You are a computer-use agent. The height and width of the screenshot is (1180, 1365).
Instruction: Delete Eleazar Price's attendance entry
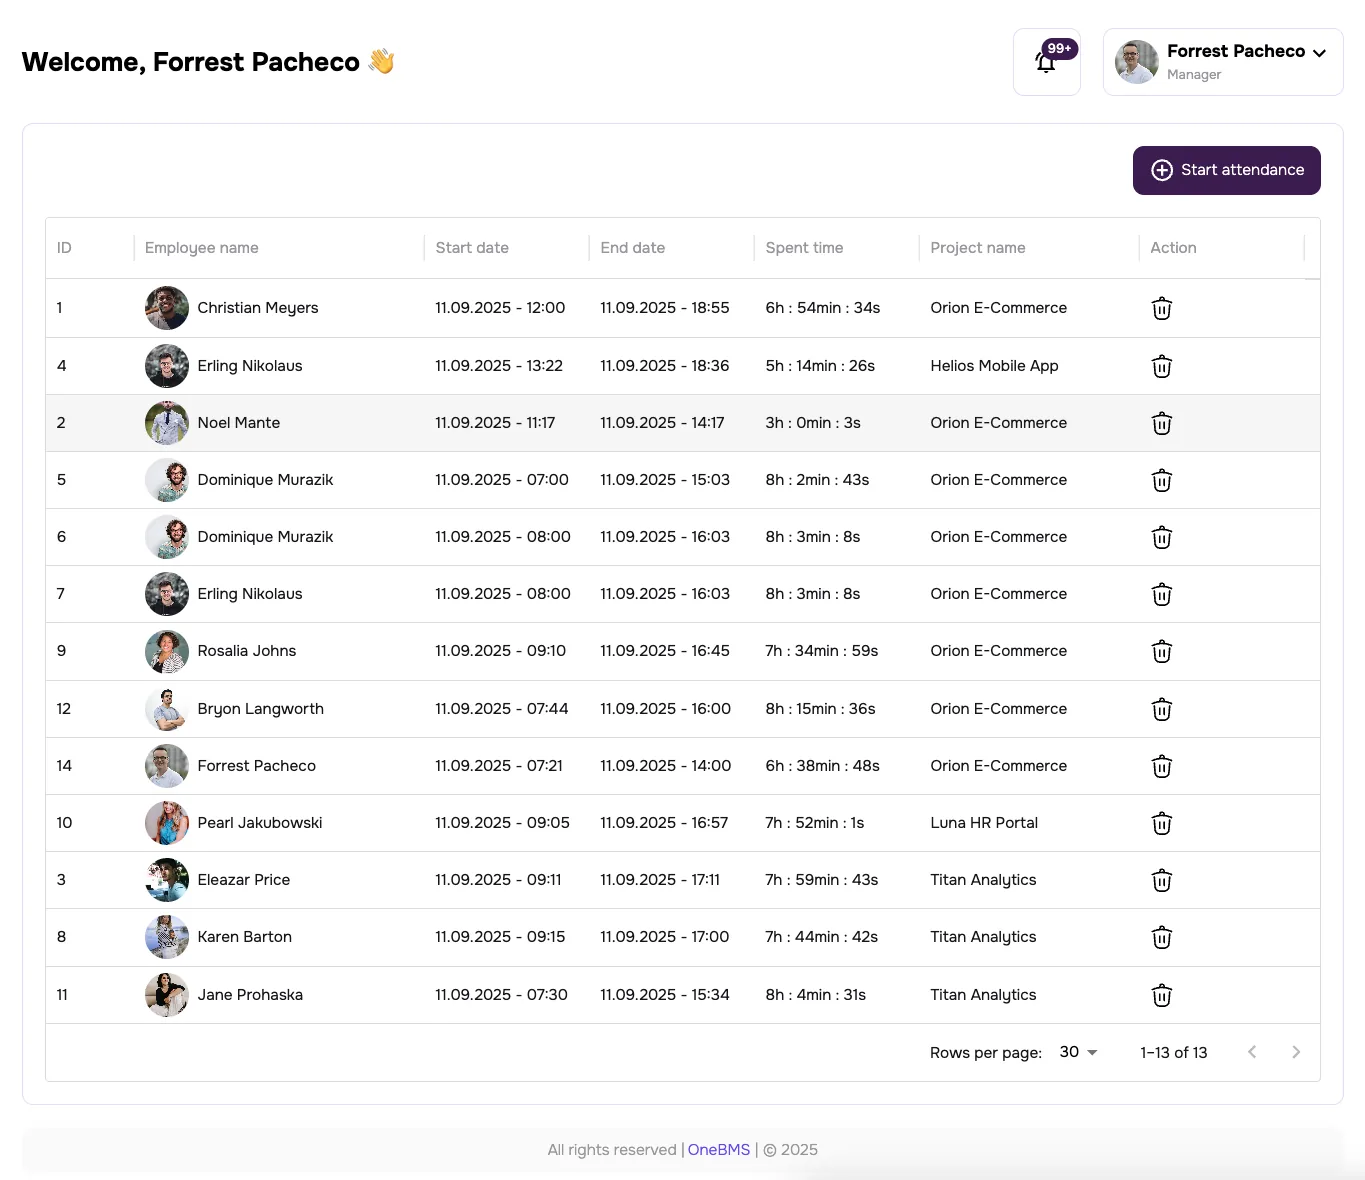pos(1161,880)
